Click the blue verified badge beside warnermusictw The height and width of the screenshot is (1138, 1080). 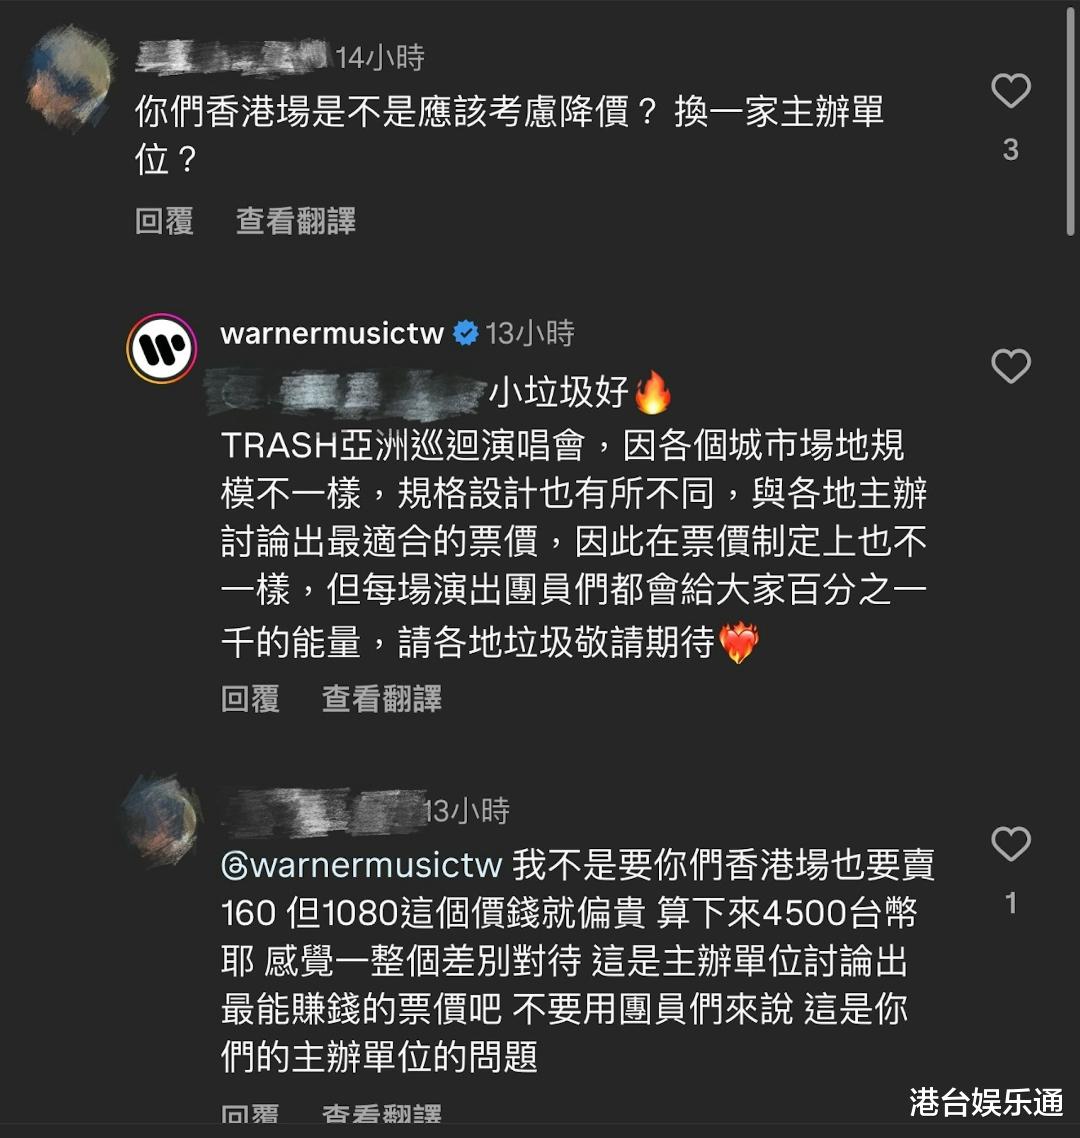click(465, 333)
